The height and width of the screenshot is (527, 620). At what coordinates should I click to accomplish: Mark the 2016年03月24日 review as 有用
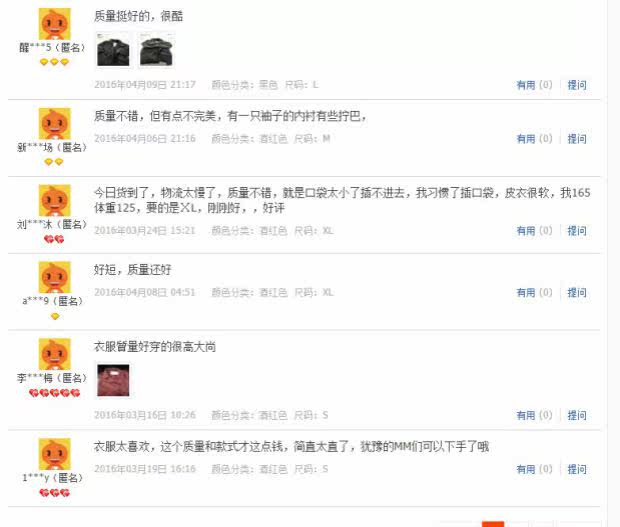coord(534,230)
